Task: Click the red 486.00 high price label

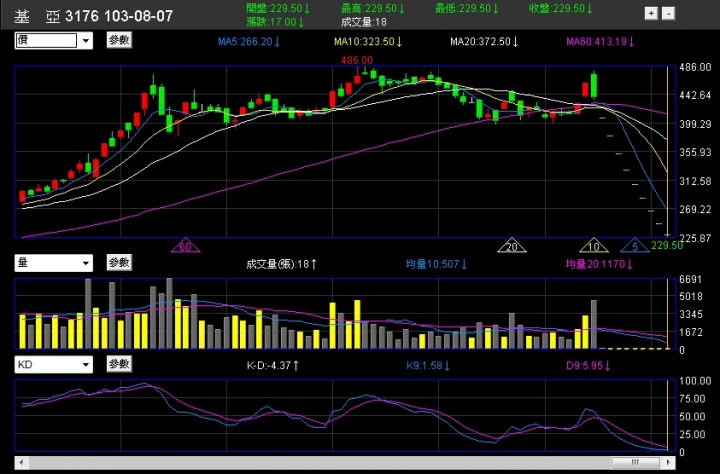Action: (357, 60)
